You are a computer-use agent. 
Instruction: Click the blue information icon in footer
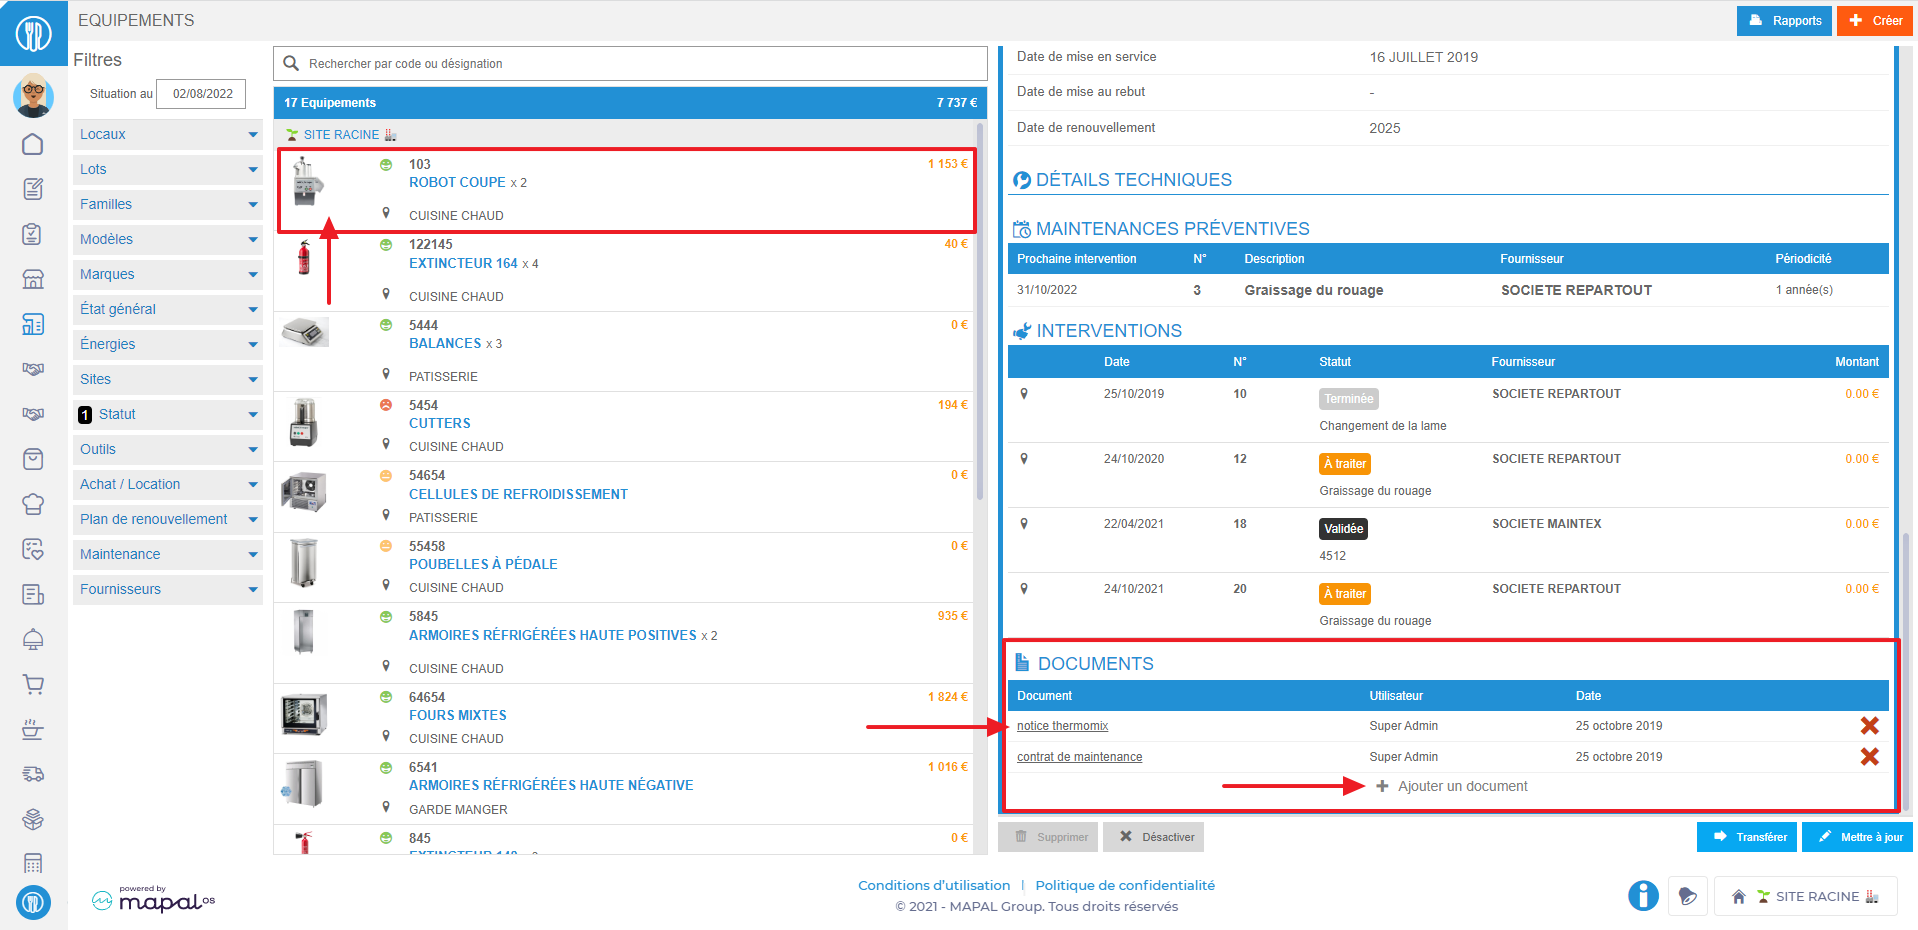(x=1643, y=896)
